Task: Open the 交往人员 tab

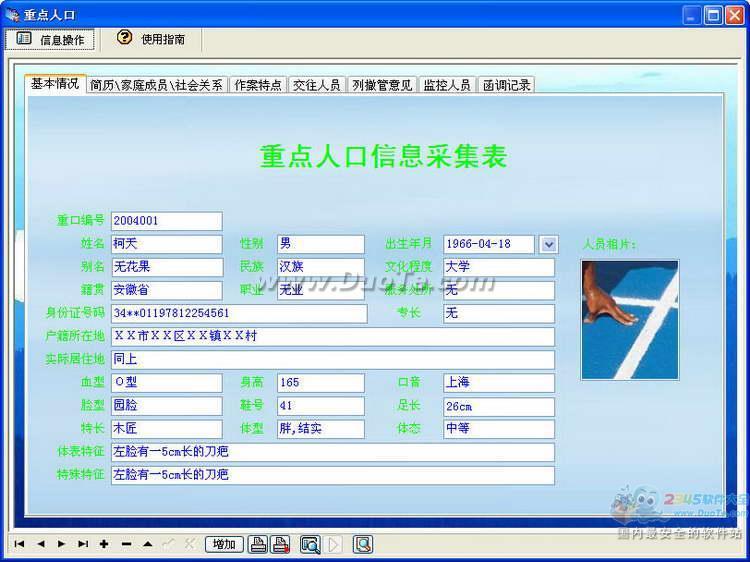Action: [317, 85]
